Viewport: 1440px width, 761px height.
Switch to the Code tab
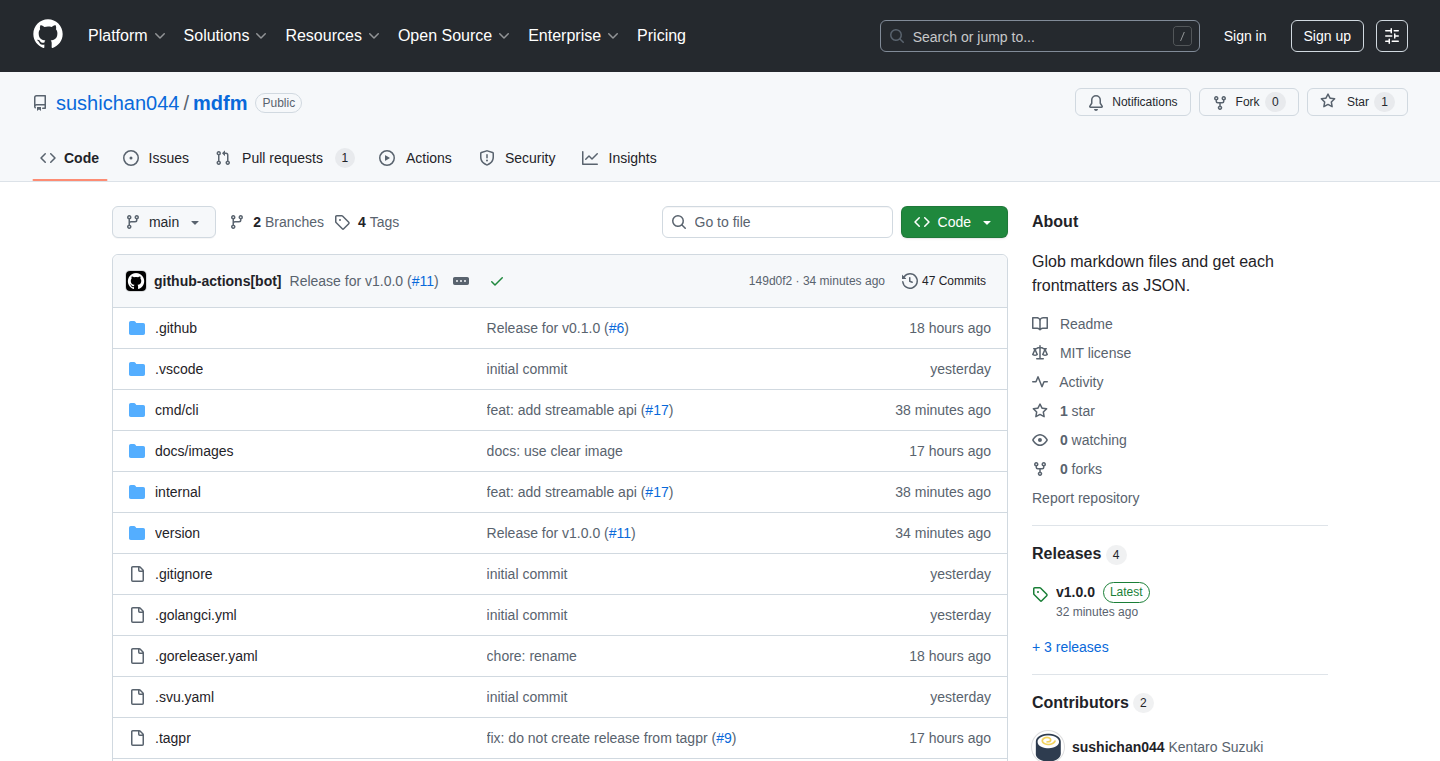(70, 158)
